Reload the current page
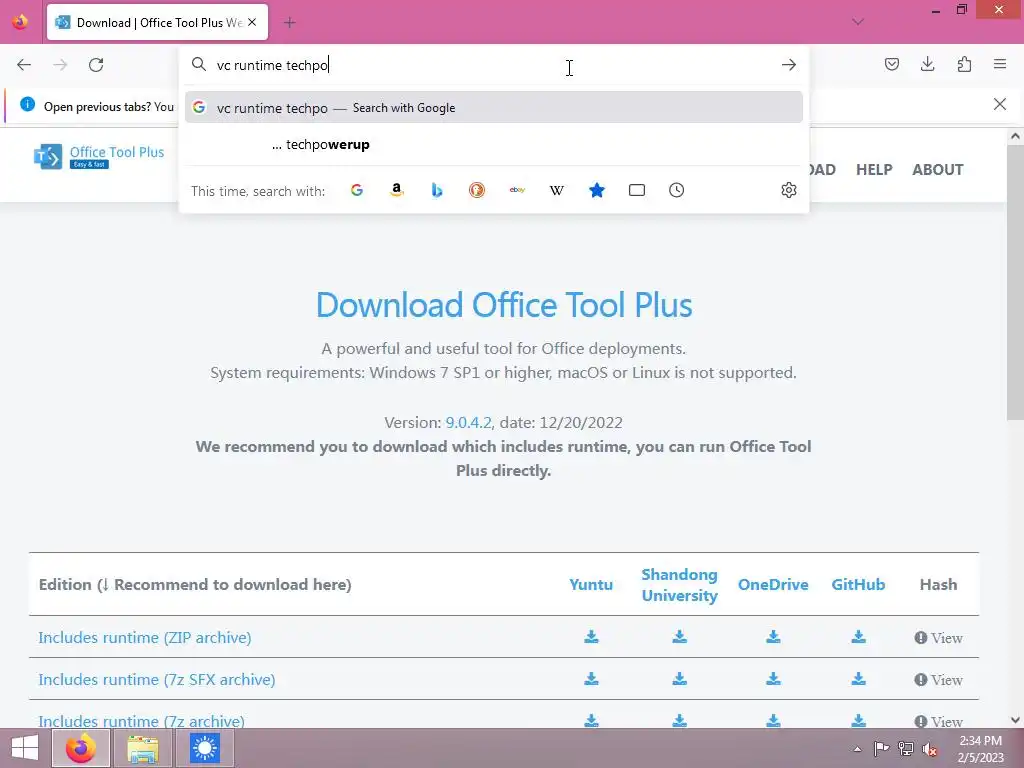1024x768 pixels. click(96, 65)
